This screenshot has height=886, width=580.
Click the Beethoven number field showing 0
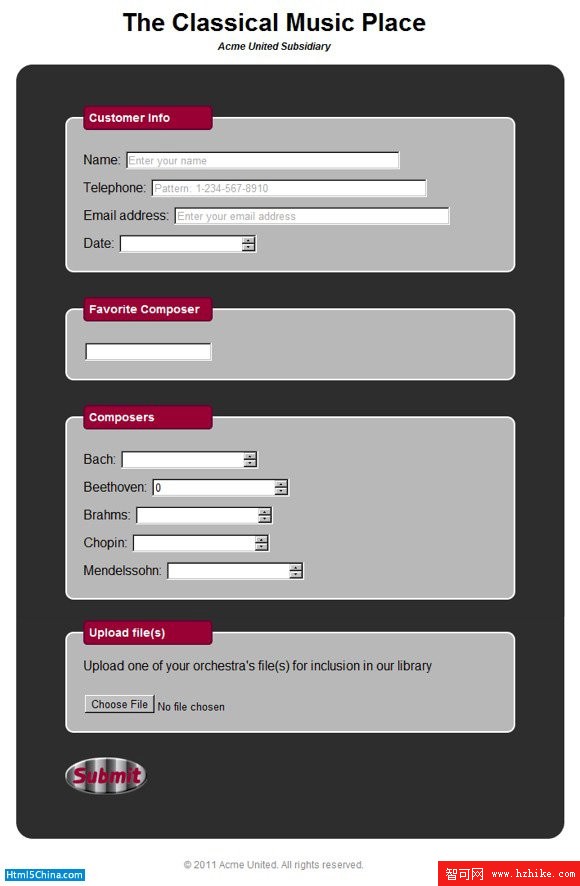(214, 487)
